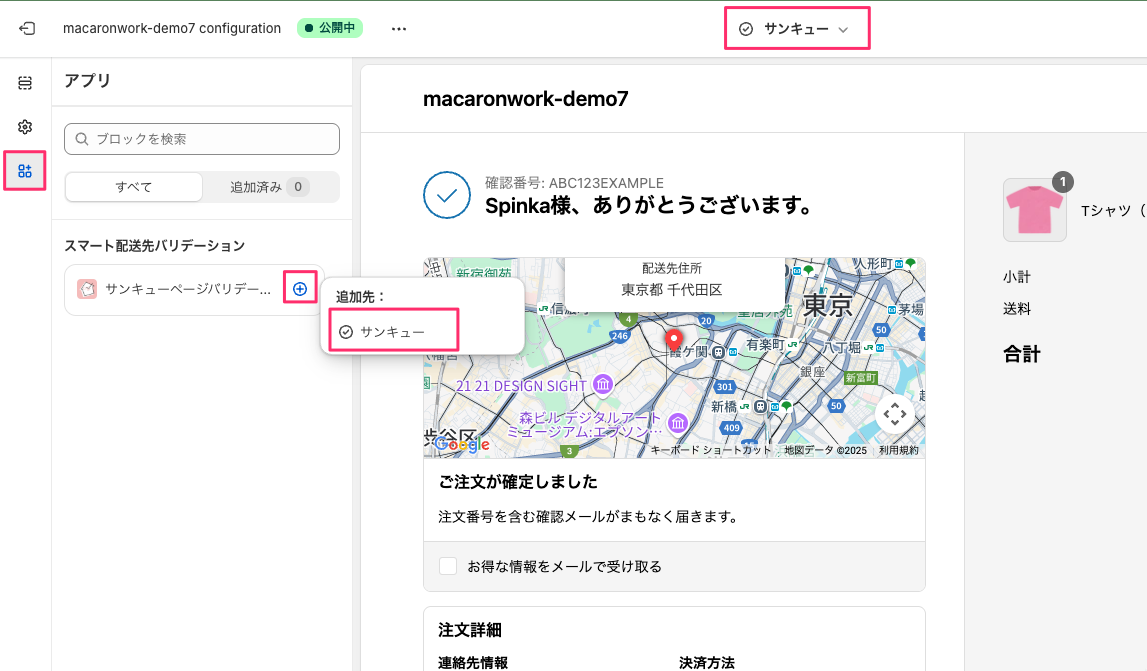Click the red map location pin
Image resolution: width=1147 pixels, height=671 pixels.
(x=674, y=340)
